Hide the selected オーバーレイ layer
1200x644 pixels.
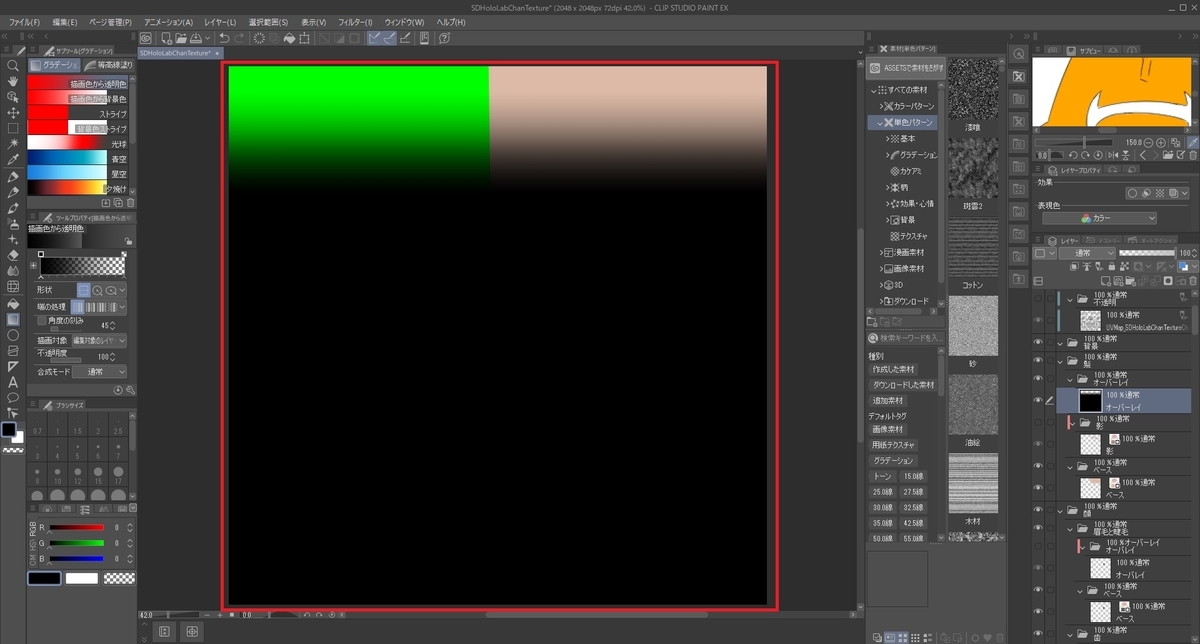[1038, 400]
